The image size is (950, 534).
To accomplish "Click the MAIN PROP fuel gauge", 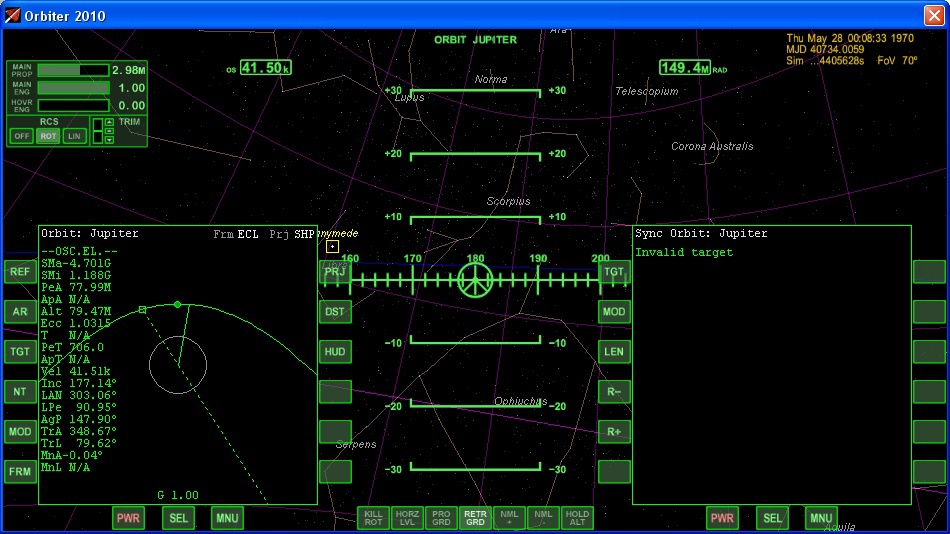I will pos(73,70).
